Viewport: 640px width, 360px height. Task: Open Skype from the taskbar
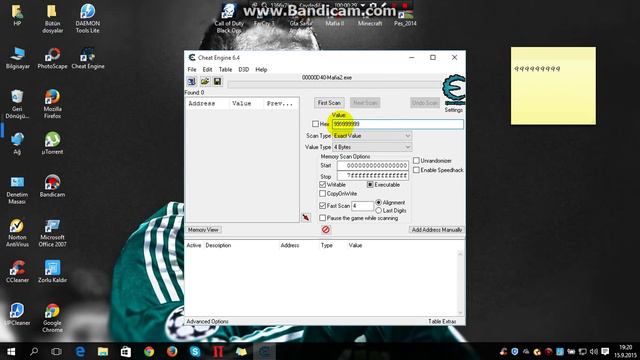click(195, 351)
